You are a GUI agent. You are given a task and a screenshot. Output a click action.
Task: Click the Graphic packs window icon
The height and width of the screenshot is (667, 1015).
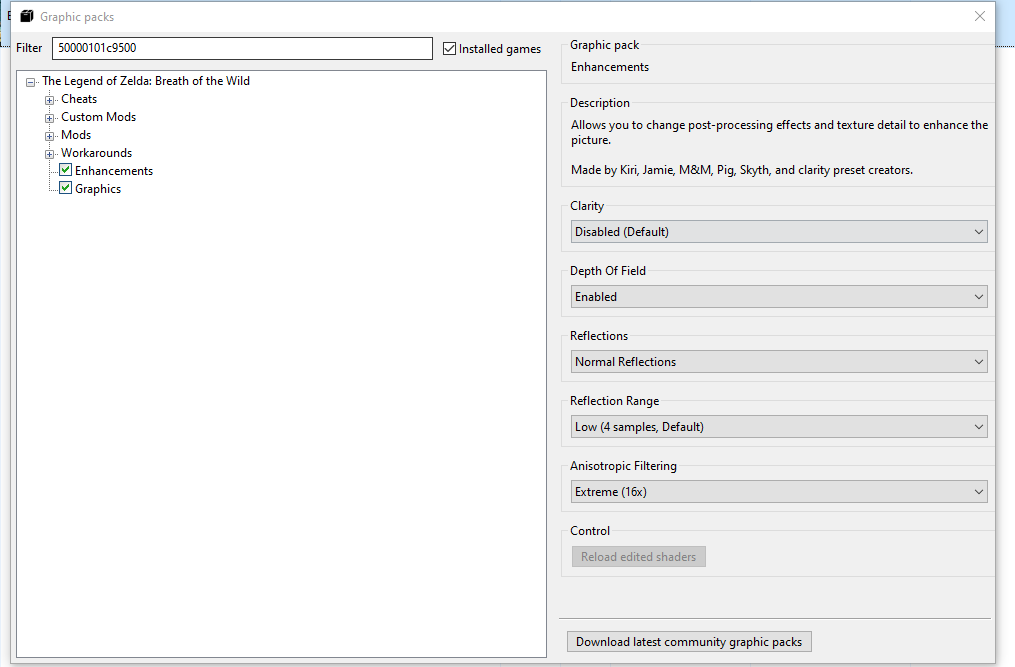[x=27, y=17]
